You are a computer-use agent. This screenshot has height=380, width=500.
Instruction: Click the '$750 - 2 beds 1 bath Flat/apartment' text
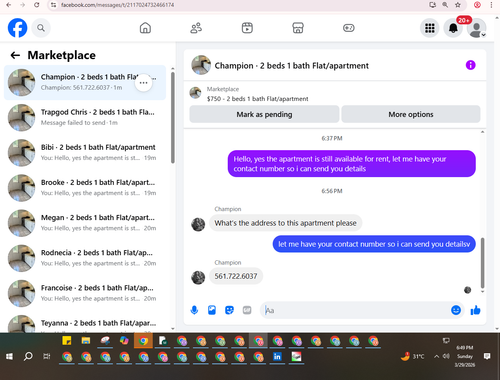[258, 99]
